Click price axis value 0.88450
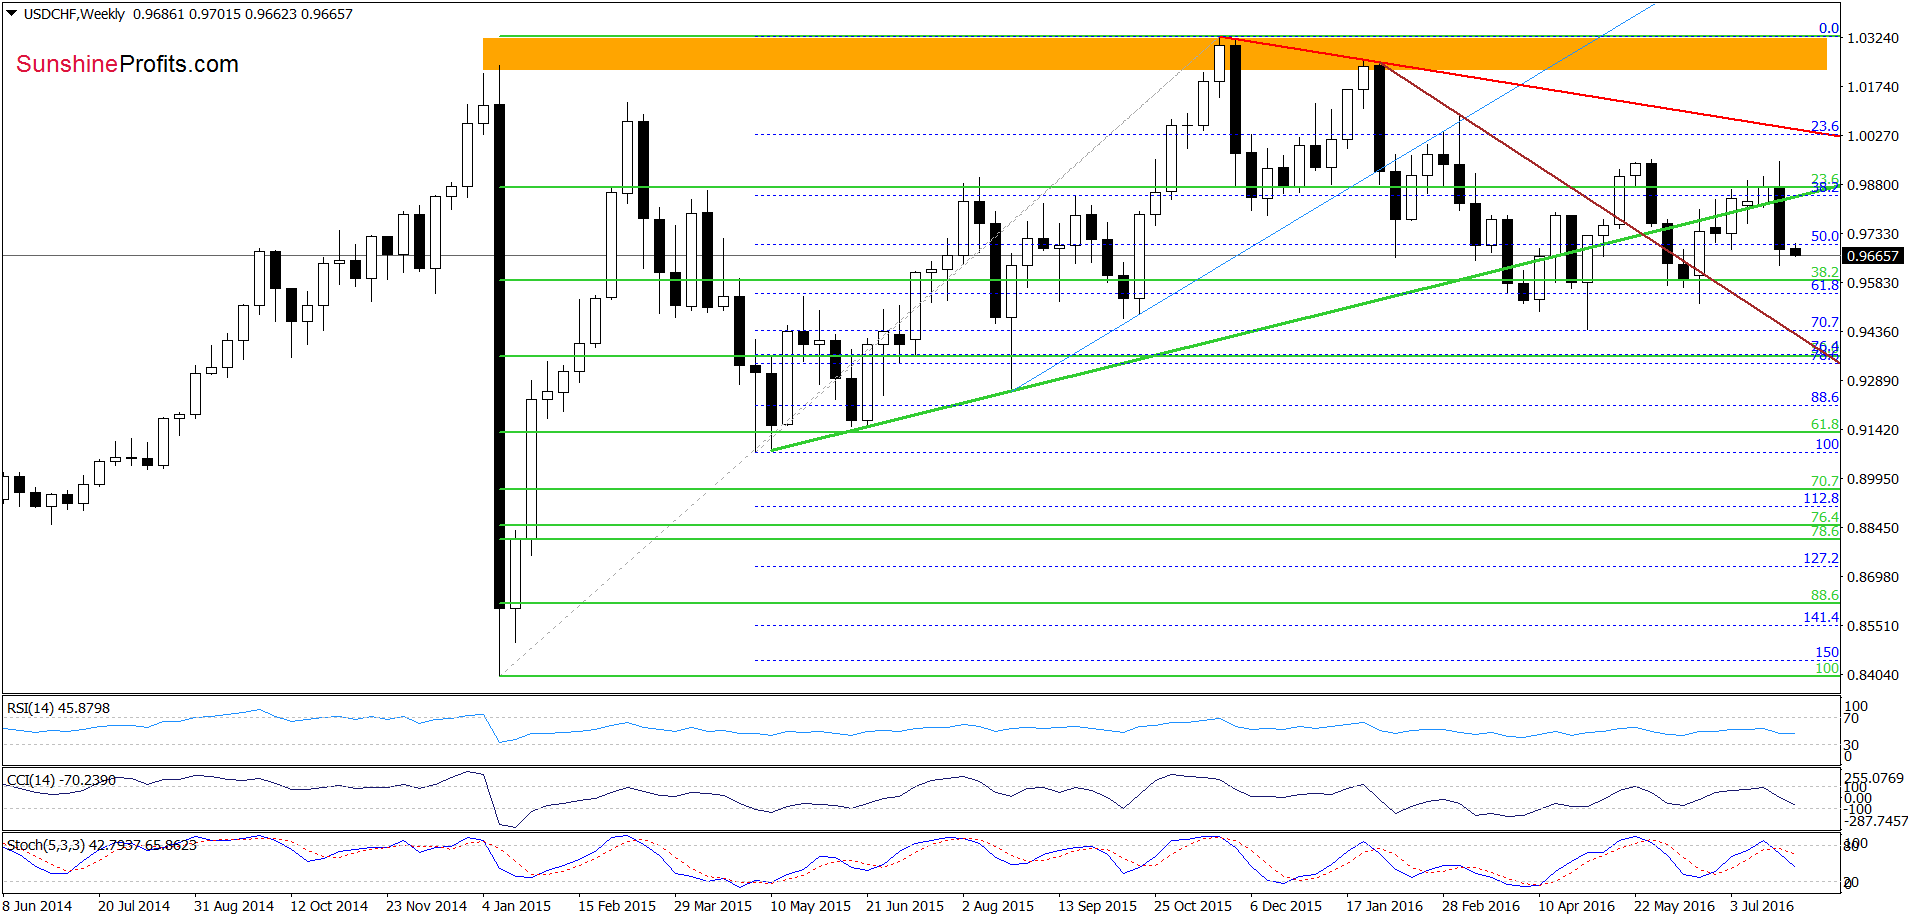This screenshot has height=920, width=1908. coord(1872,528)
